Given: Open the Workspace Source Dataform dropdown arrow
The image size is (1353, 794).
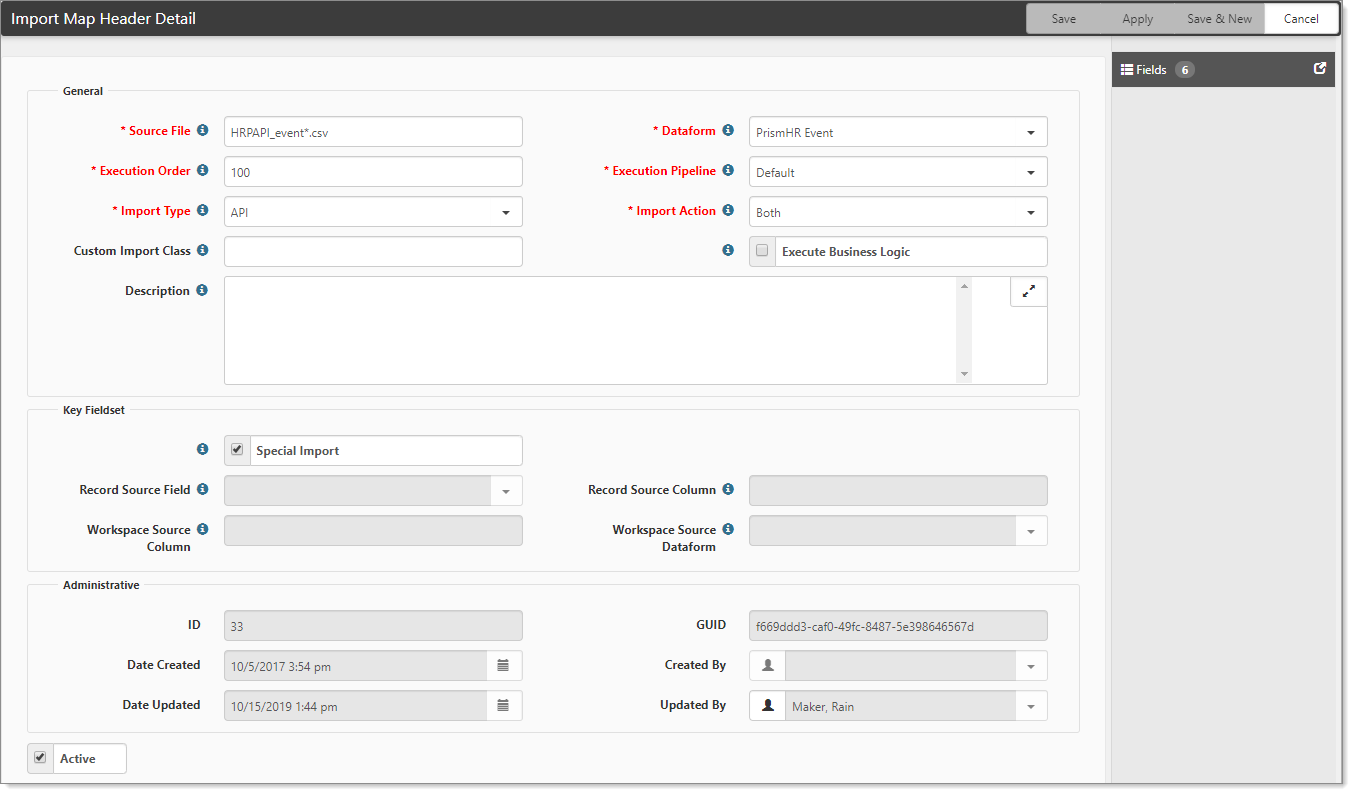Looking at the screenshot, I should point(1031,531).
